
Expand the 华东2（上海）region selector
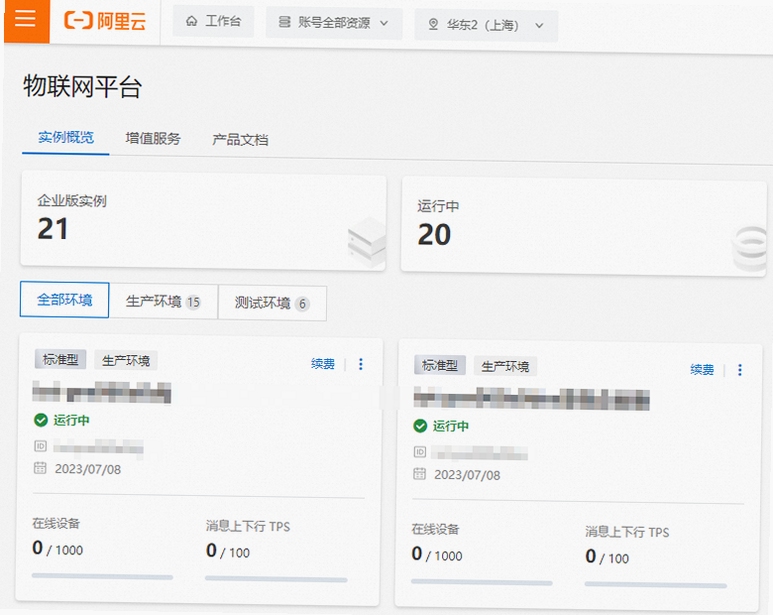[x=486, y=25]
